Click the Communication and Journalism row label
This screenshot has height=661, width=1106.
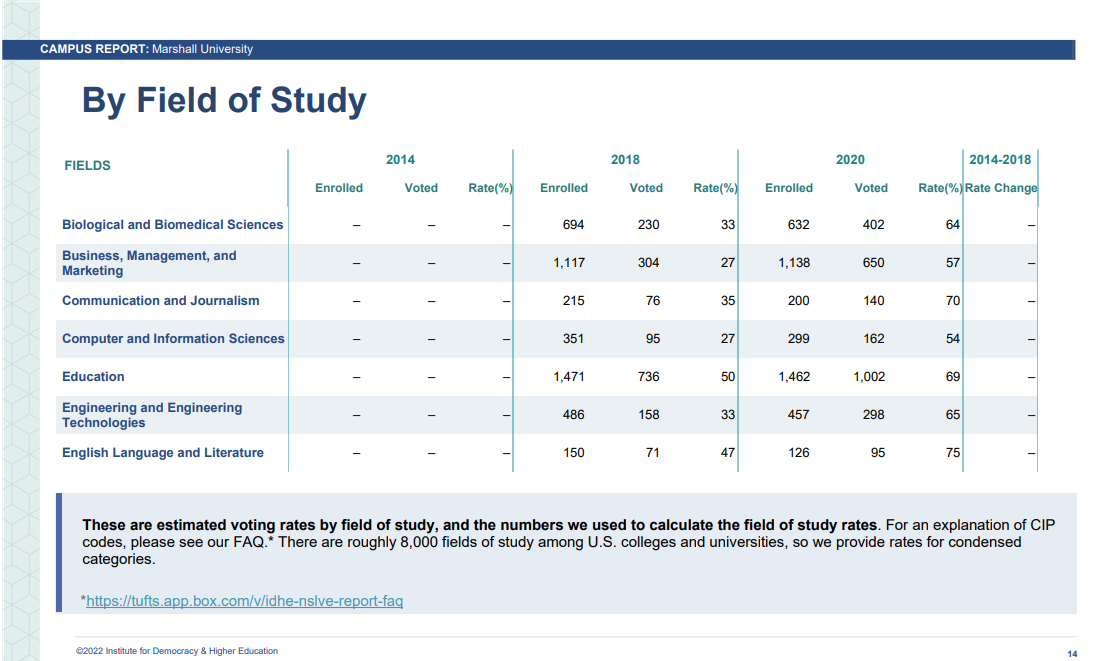coord(161,301)
